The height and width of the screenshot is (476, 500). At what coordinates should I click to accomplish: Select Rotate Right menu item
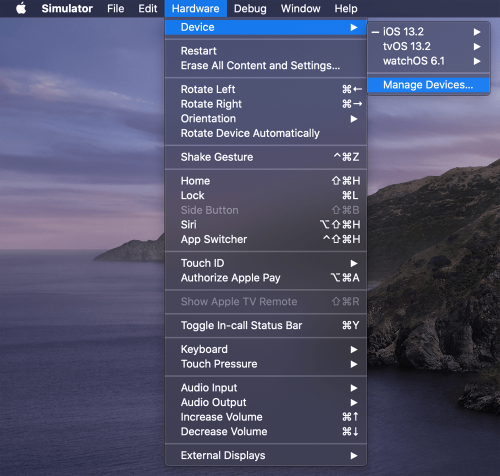click(266, 104)
